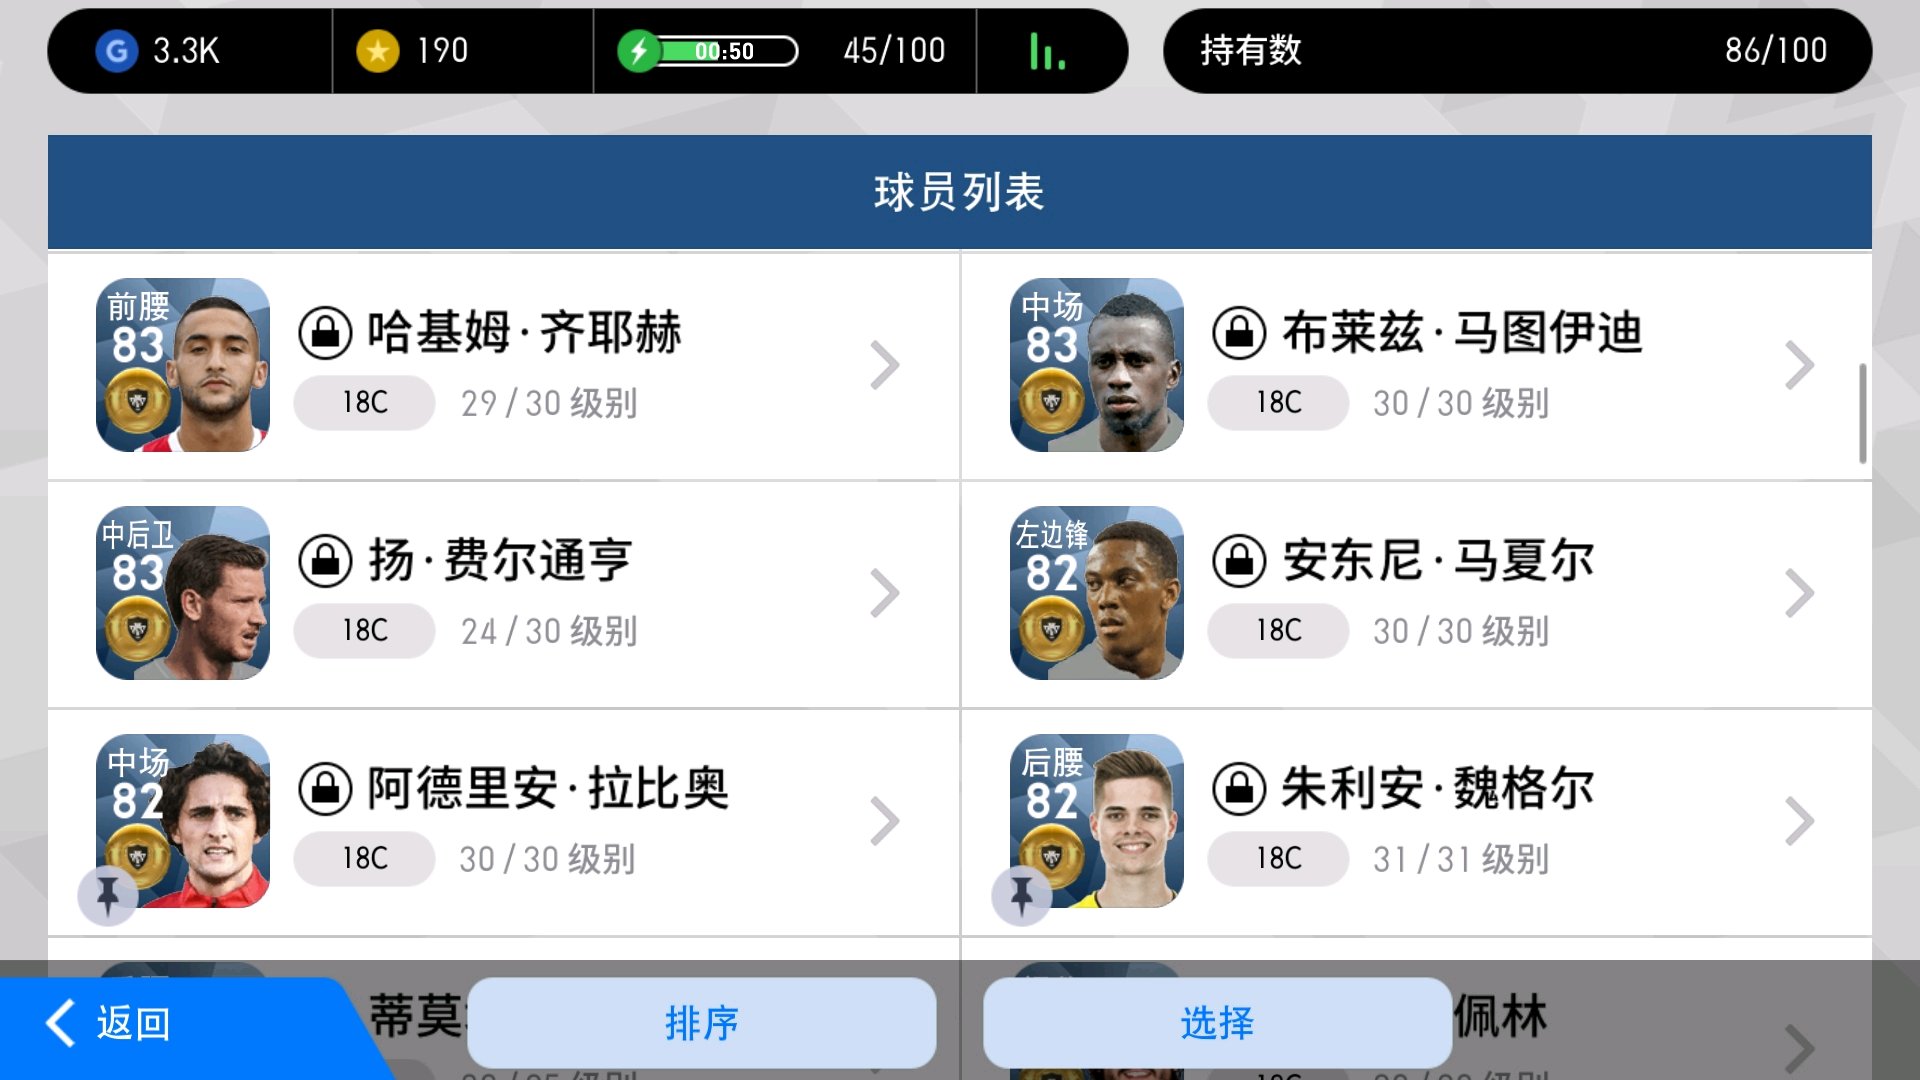Open the 持有数 86/100 panel
This screenshot has height=1080, width=1920.
pyautogui.click(x=1517, y=51)
